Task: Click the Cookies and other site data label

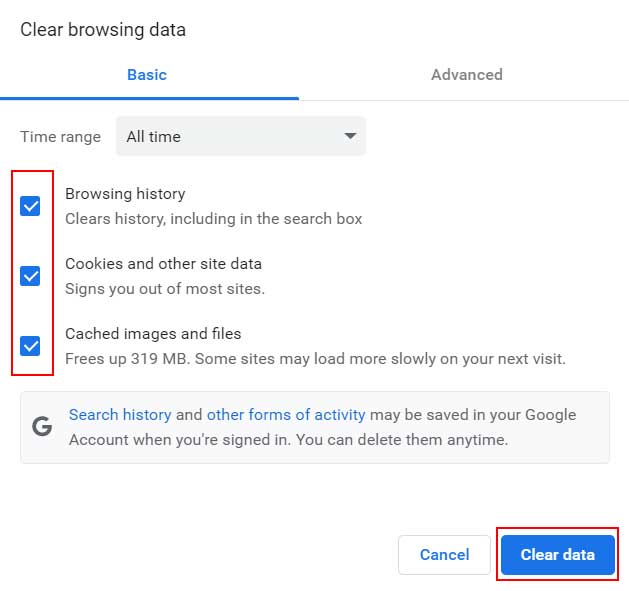Action: pos(163,264)
